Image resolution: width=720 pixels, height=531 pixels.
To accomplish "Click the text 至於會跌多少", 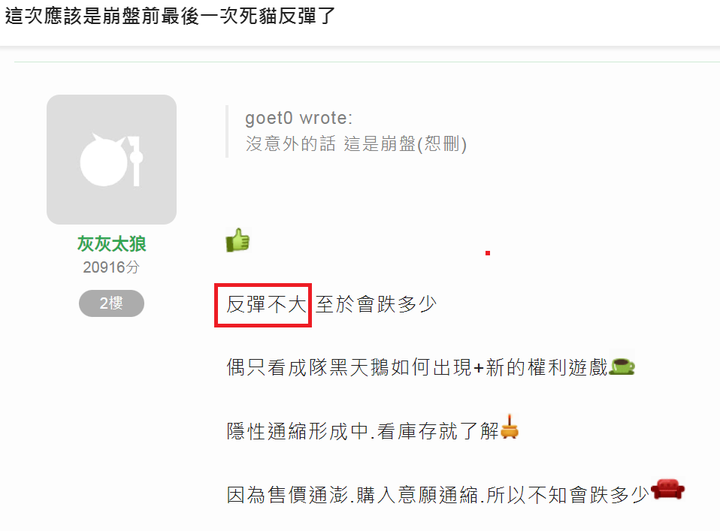I will pos(376,305).
